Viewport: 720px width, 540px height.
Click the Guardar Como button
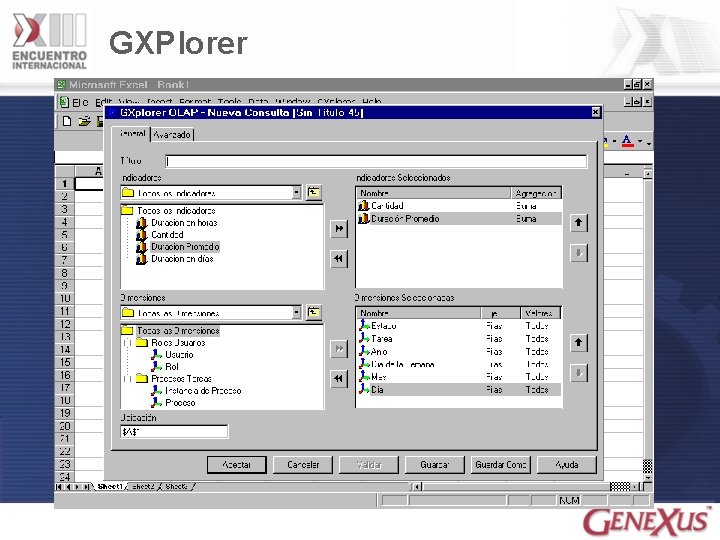pyautogui.click(x=501, y=465)
